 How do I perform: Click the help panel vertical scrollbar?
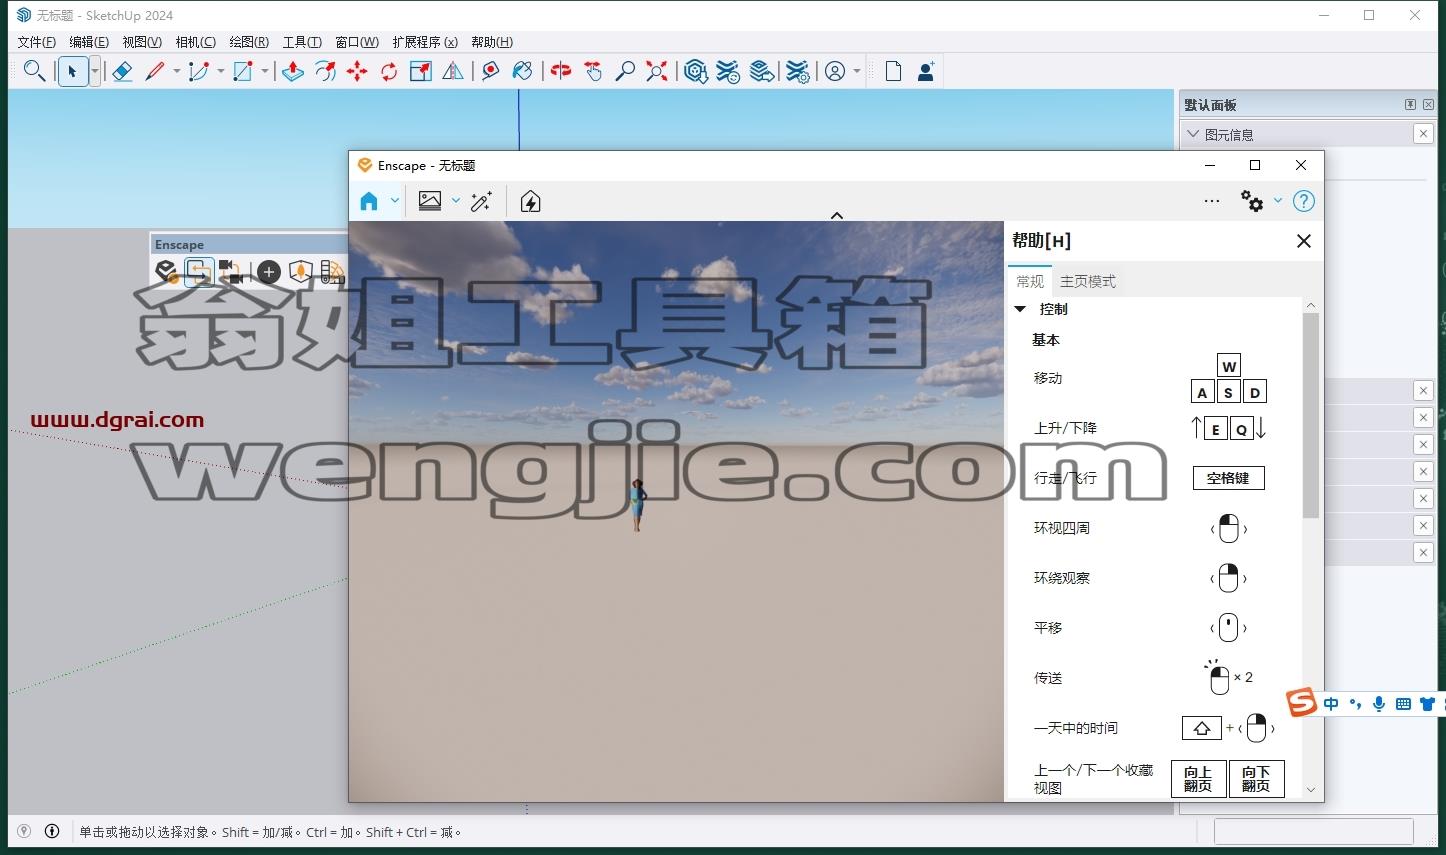[x=1311, y=415]
